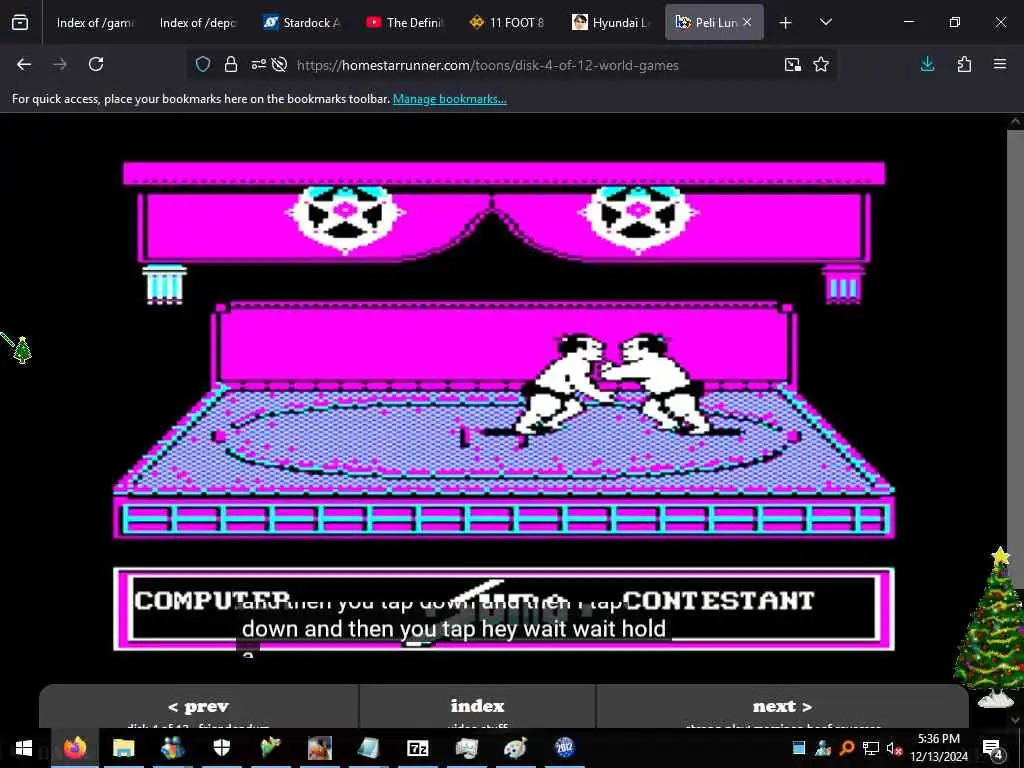This screenshot has height=768, width=1024.
Task: Open the notepad taskbar icon
Action: (368, 748)
